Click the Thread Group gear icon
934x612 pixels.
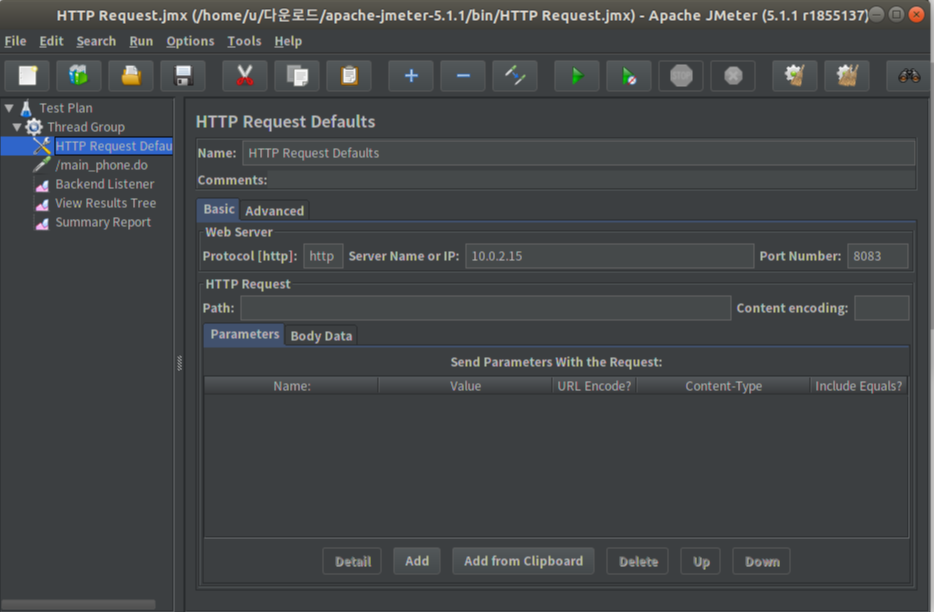click(x=34, y=127)
